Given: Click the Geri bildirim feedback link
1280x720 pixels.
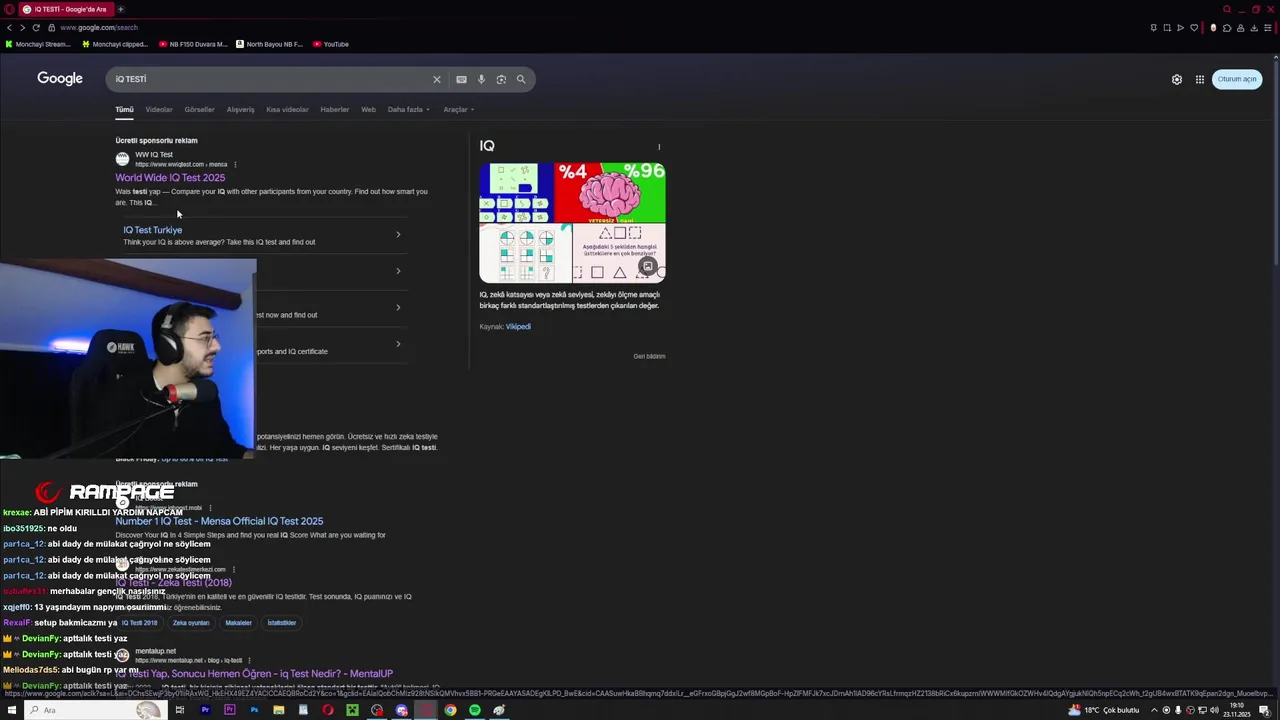Looking at the screenshot, I should 649,356.
